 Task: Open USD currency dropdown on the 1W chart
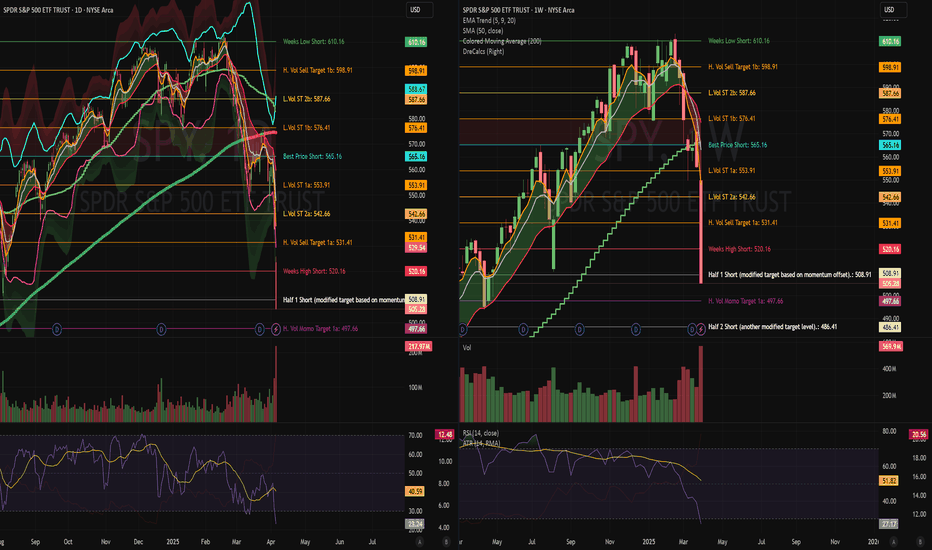click(x=893, y=10)
